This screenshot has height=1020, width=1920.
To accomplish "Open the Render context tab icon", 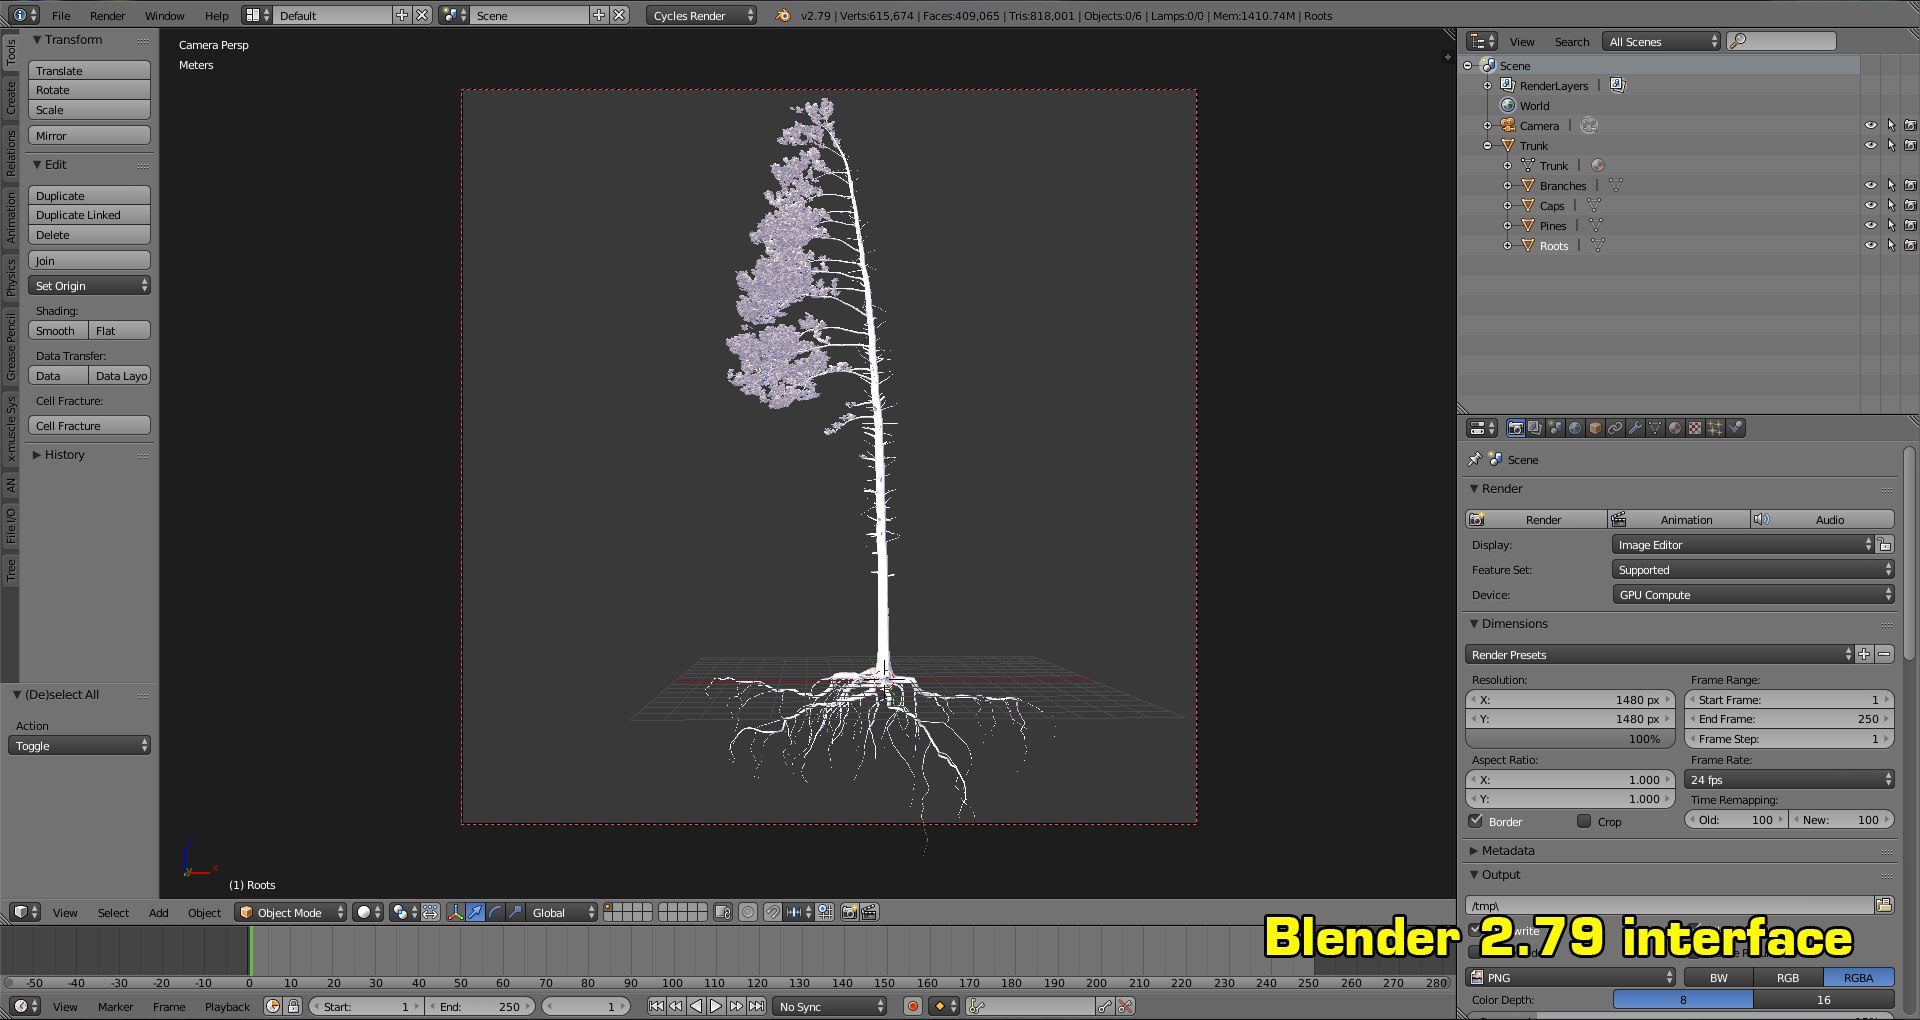I will [1516, 428].
